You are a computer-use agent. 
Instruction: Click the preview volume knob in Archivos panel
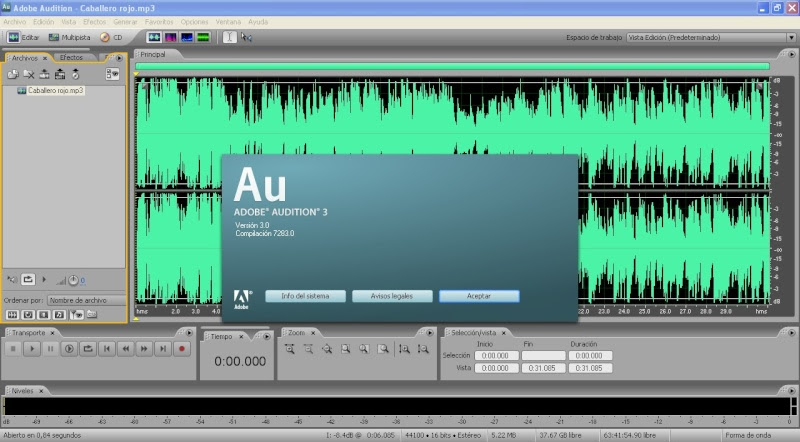74,280
